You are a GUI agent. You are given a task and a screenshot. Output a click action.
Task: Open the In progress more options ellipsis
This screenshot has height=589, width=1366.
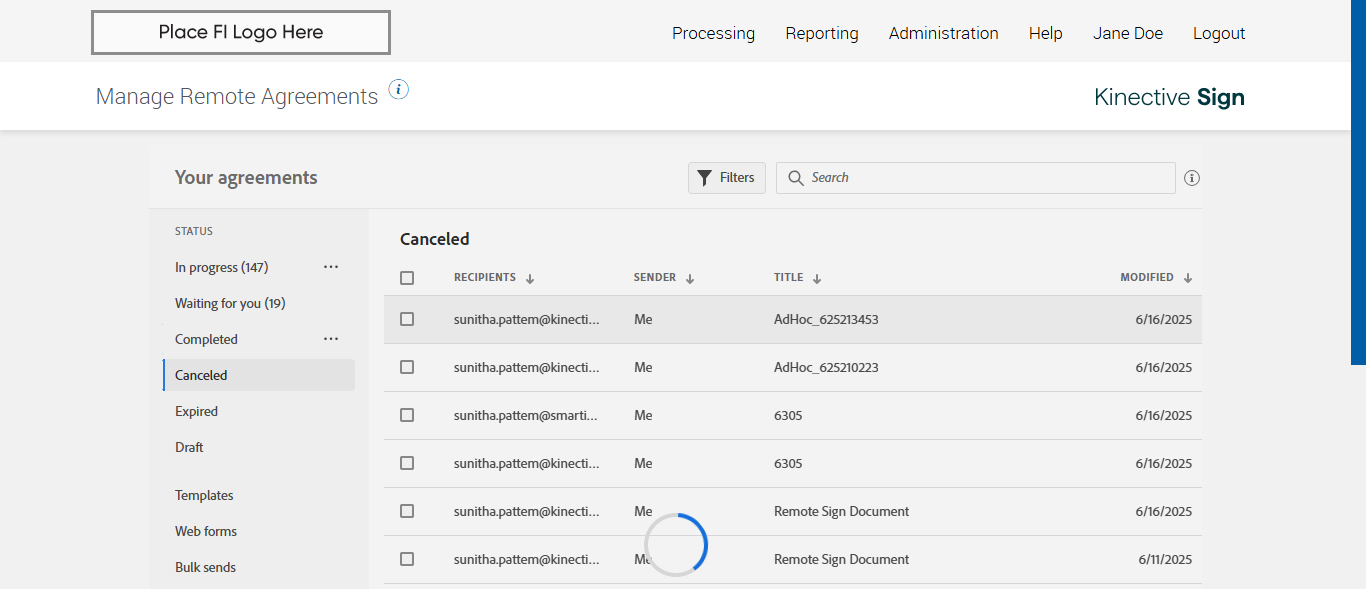331,267
